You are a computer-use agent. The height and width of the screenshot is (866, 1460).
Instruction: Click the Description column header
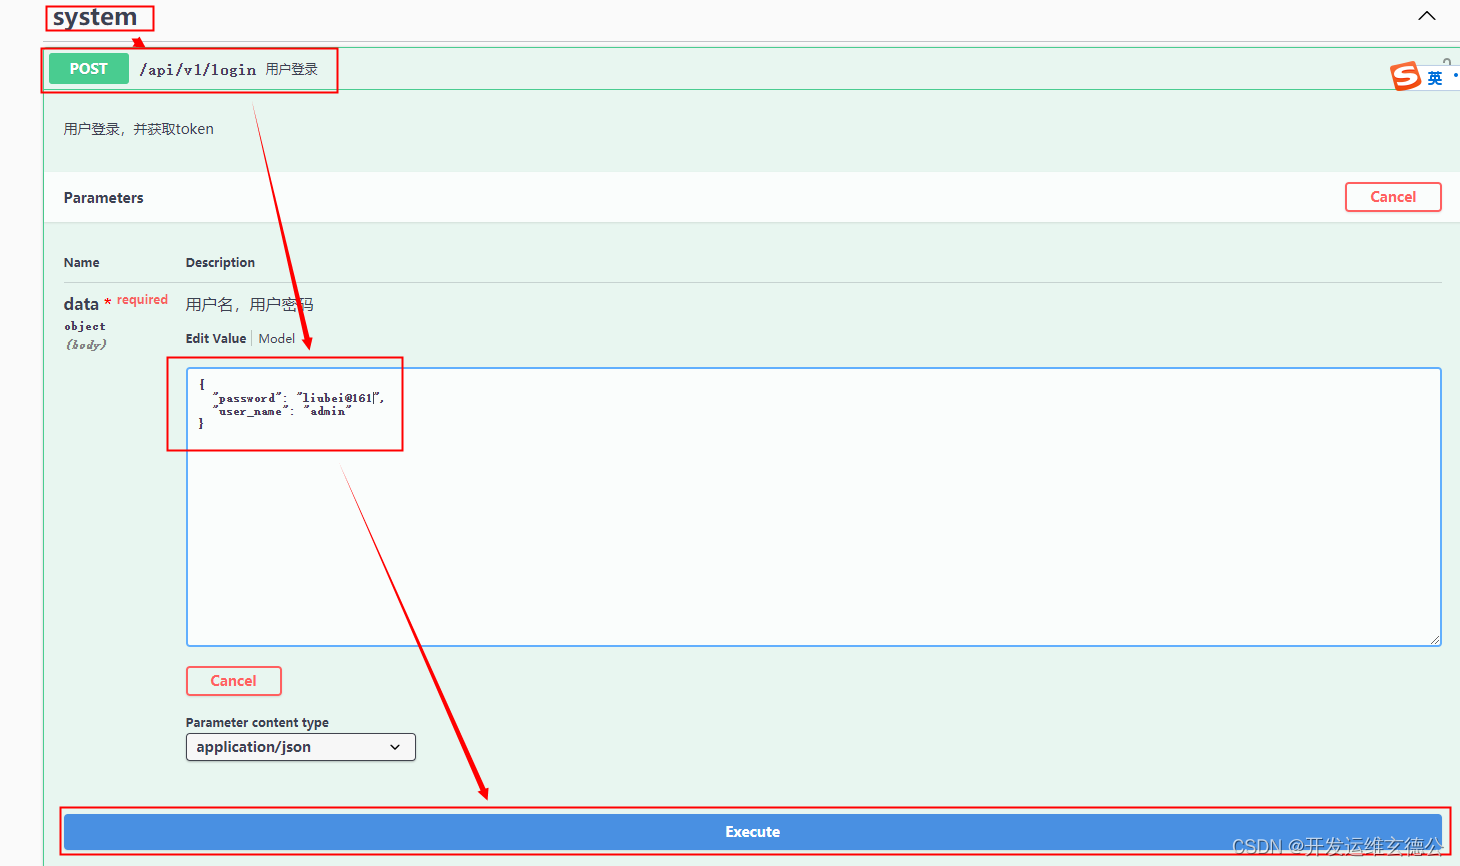tap(220, 263)
